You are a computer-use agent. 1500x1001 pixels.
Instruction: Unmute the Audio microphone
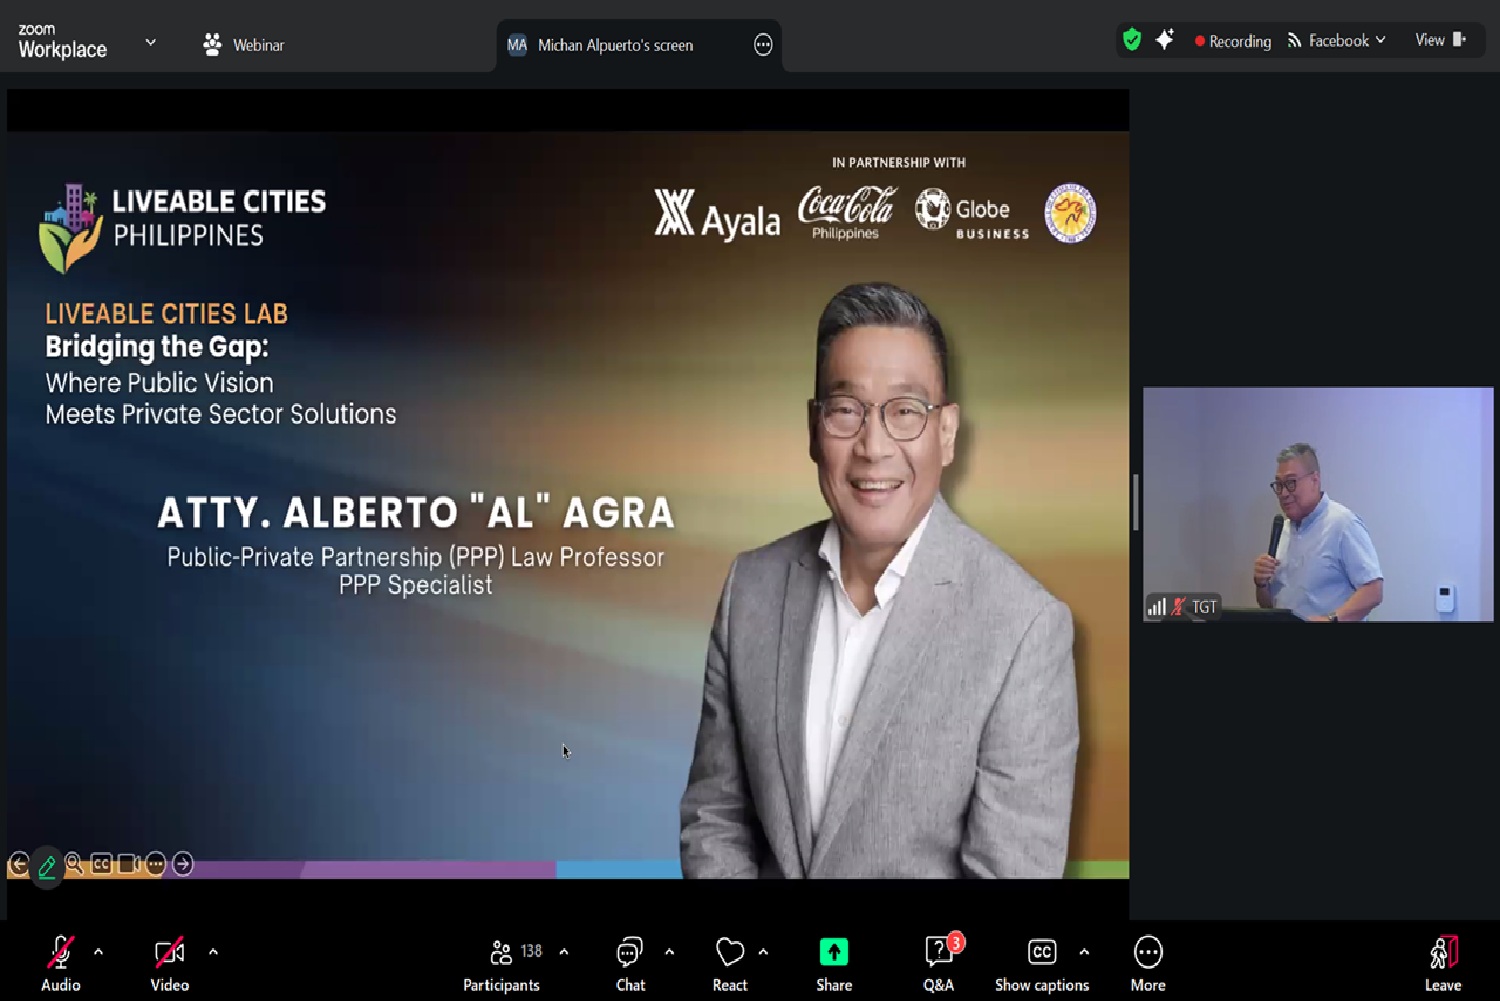[60, 963]
